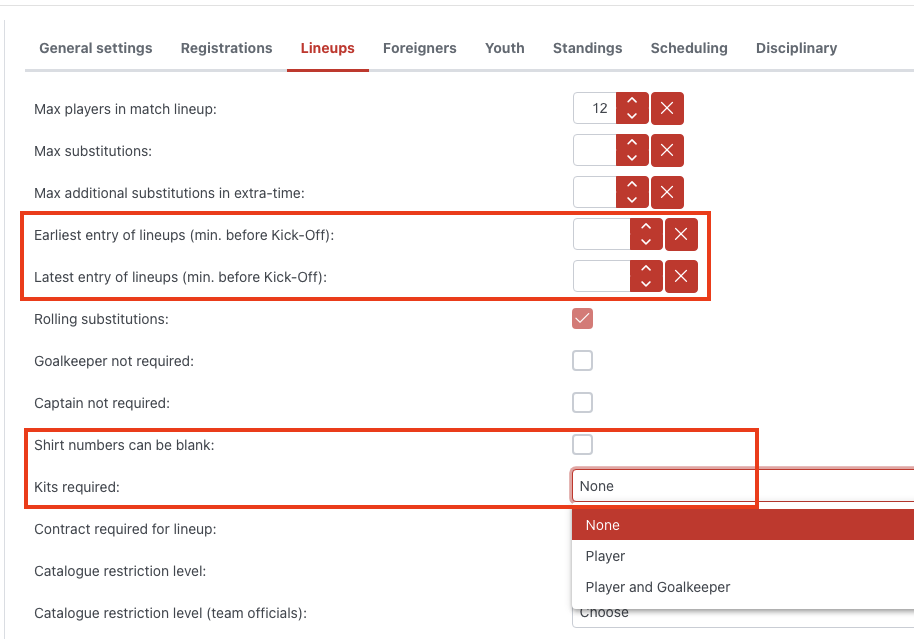Click the Max substitutions input field
This screenshot has height=639, width=914.
point(594,151)
